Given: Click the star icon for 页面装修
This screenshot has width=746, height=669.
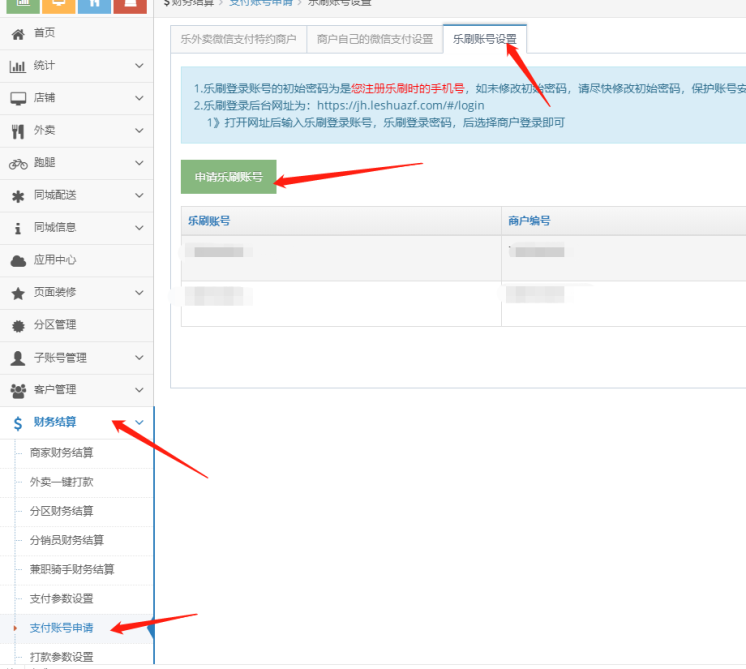Looking at the screenshot, I should click(18, 293).
